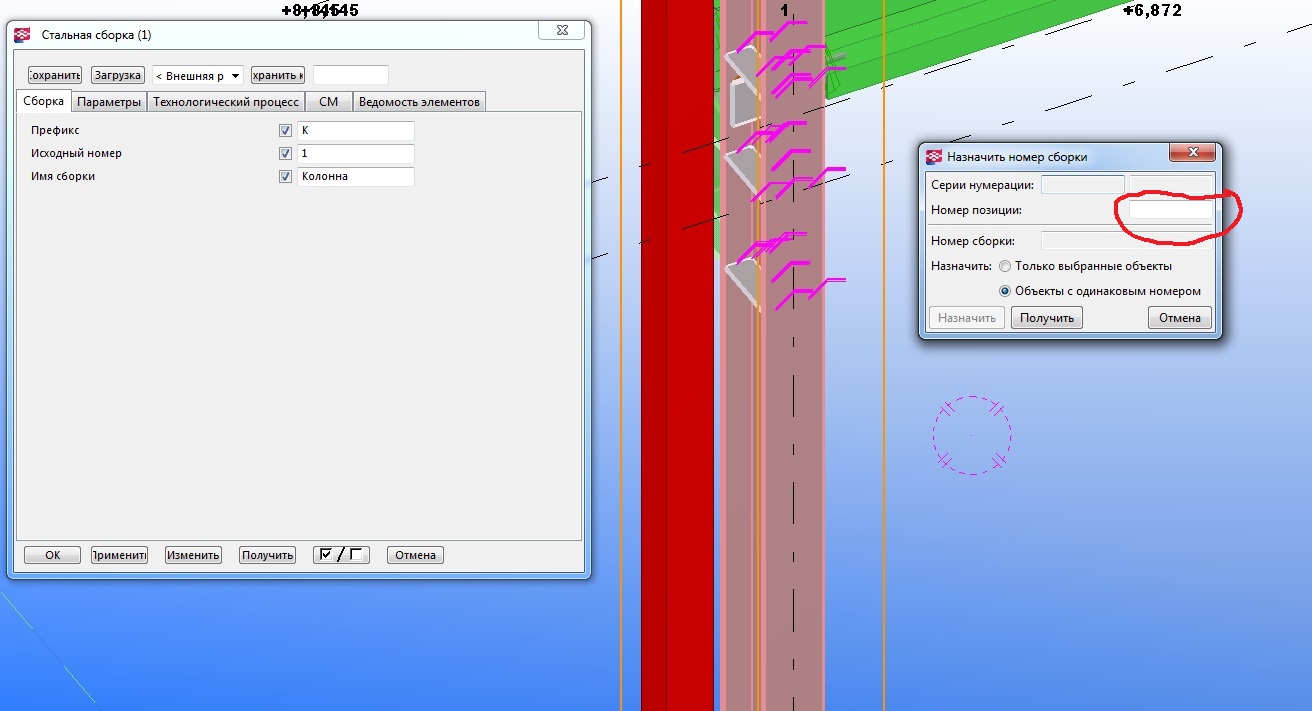The width and height of the screenshot is (1312, 711).
Task: Toggle the Имя сборки checkbox
Action: 286,177
